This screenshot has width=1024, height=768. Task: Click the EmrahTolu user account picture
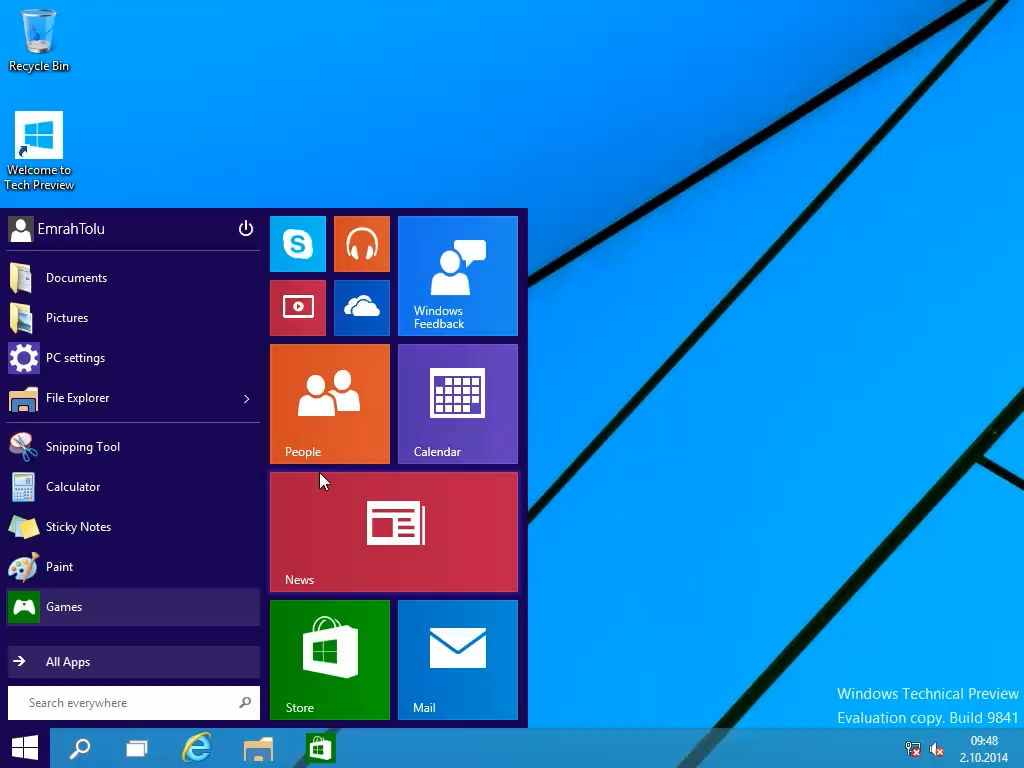(x=21, y=229)
